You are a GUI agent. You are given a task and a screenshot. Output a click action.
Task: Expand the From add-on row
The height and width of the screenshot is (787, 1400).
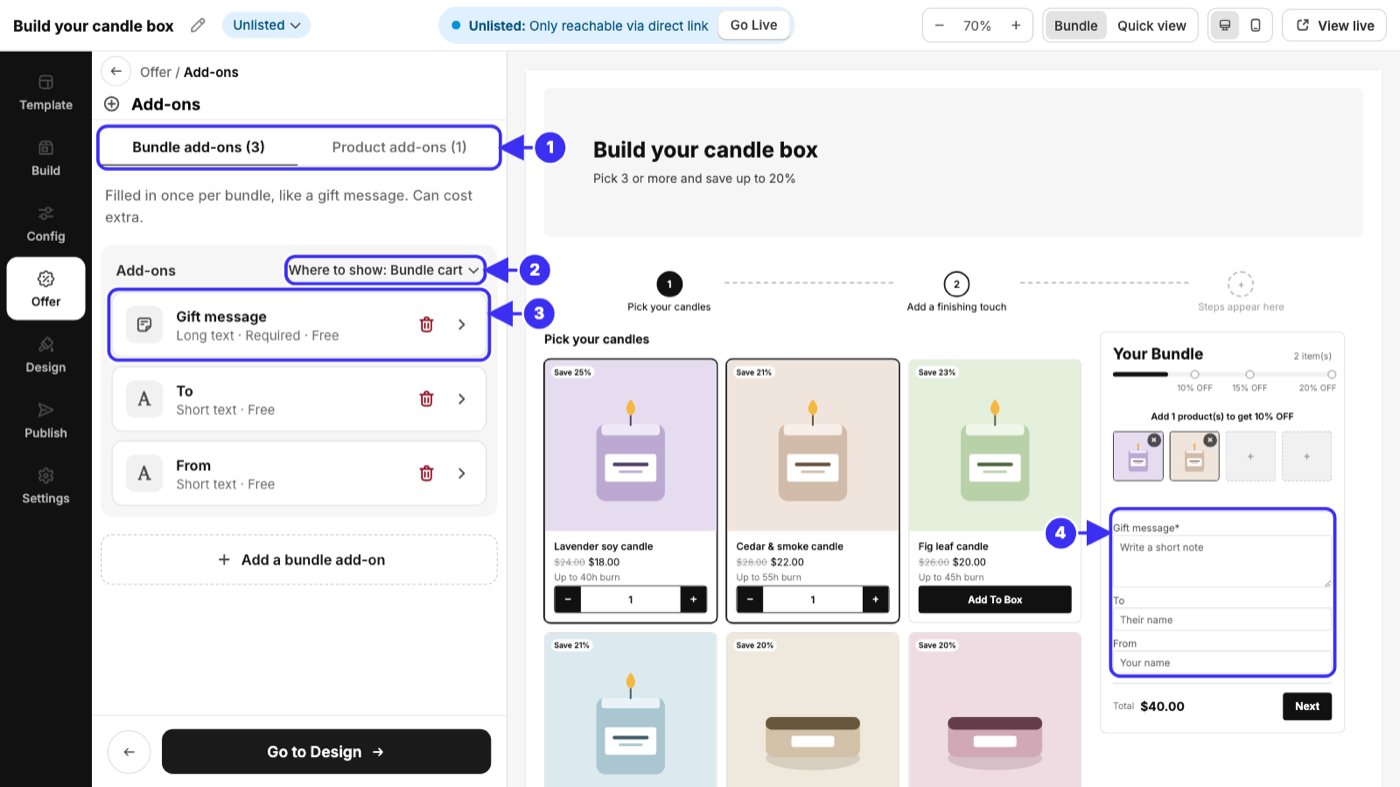[x=461, y=473]
